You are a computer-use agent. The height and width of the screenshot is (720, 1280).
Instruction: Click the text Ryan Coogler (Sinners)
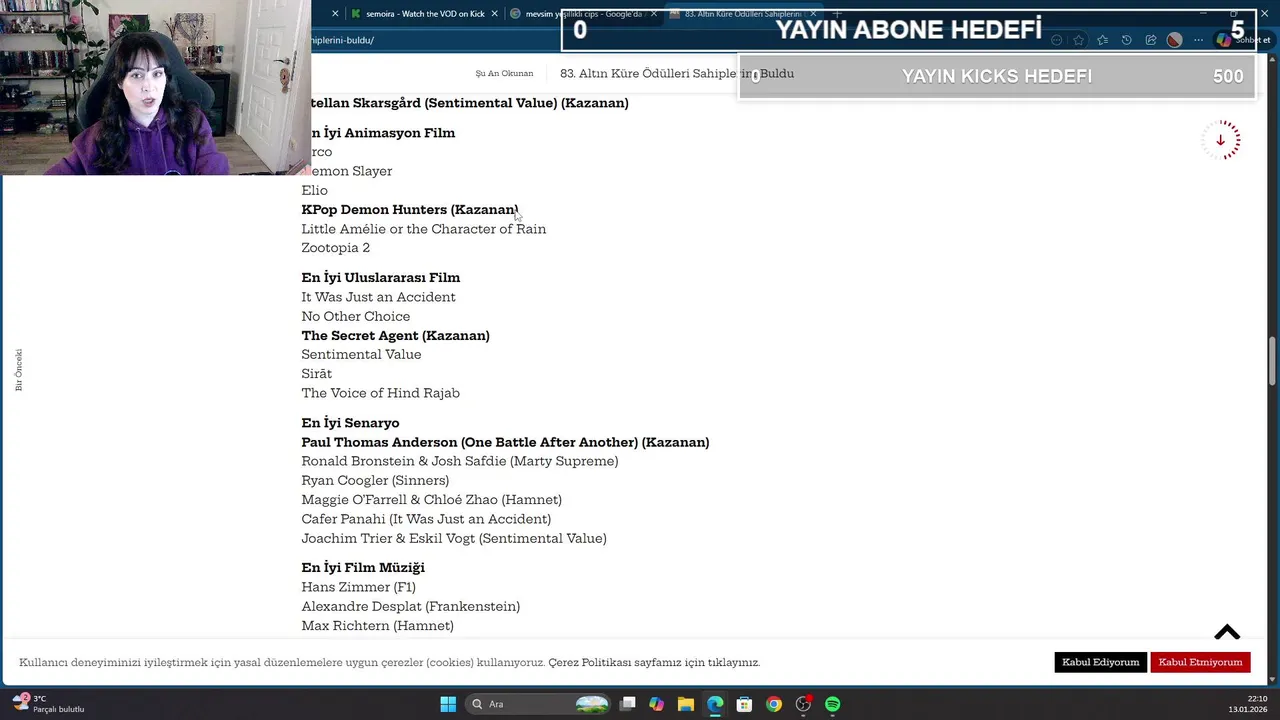[x=376, y=480]
